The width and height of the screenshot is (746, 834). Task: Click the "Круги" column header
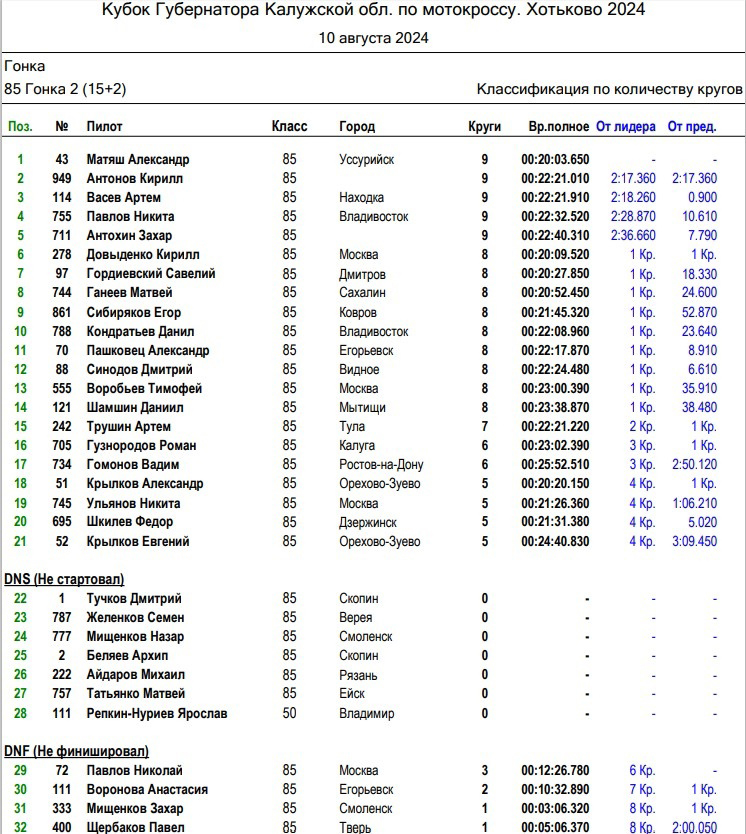point(484,127)
